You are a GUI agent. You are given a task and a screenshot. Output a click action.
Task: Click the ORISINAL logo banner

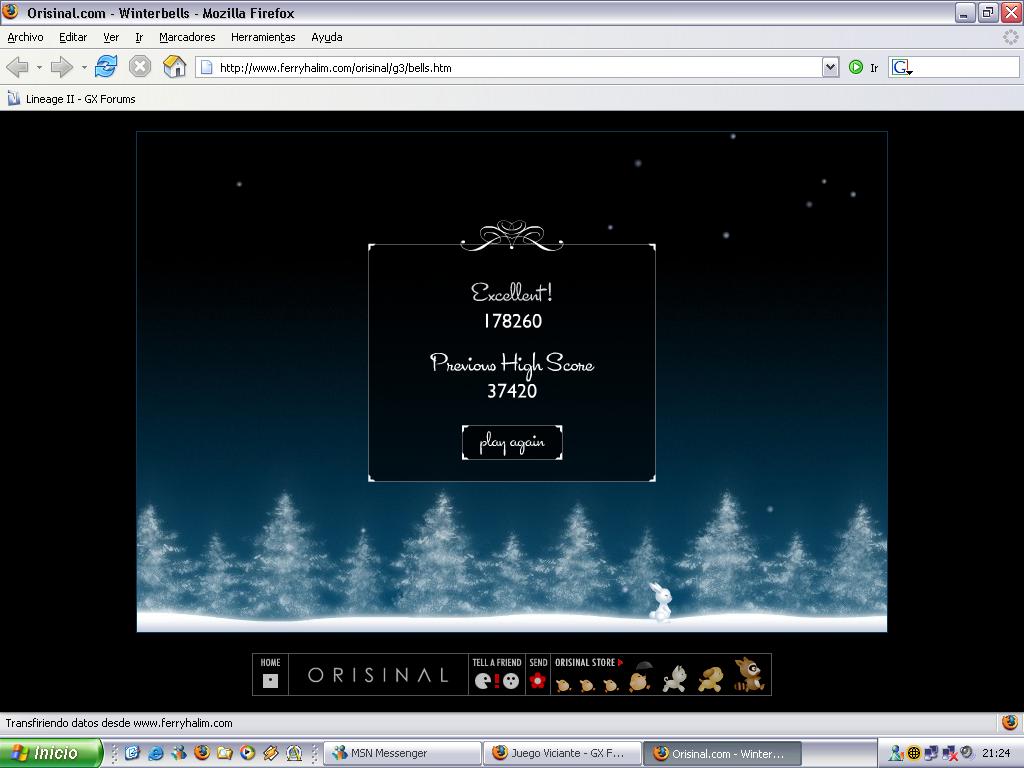click(378, 675)
